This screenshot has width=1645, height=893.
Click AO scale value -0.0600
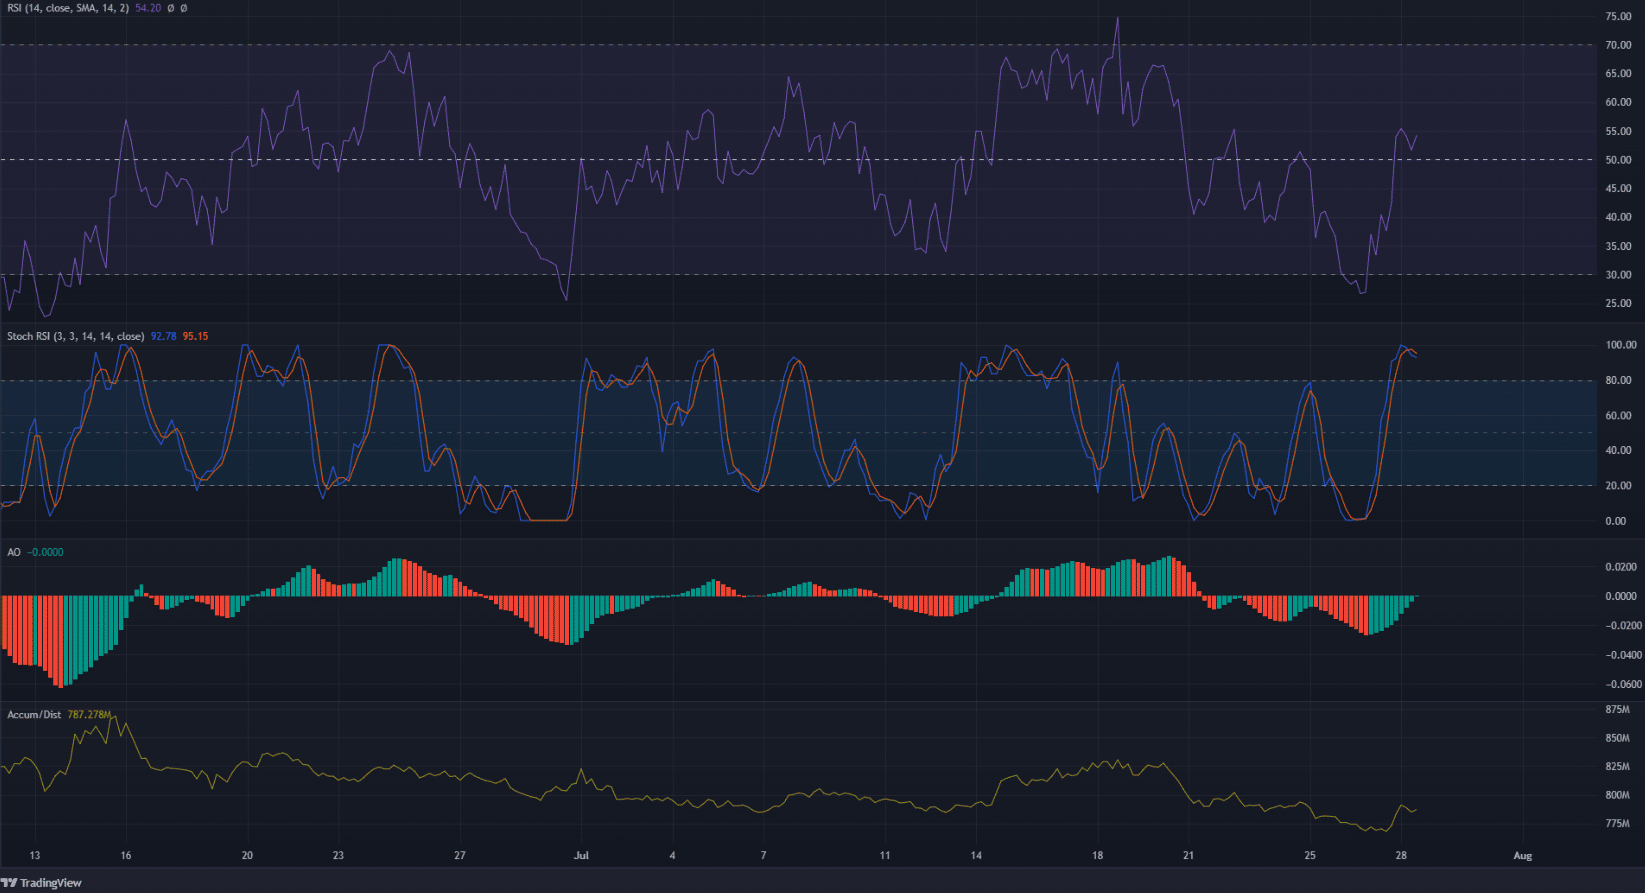pos(1622,685)
